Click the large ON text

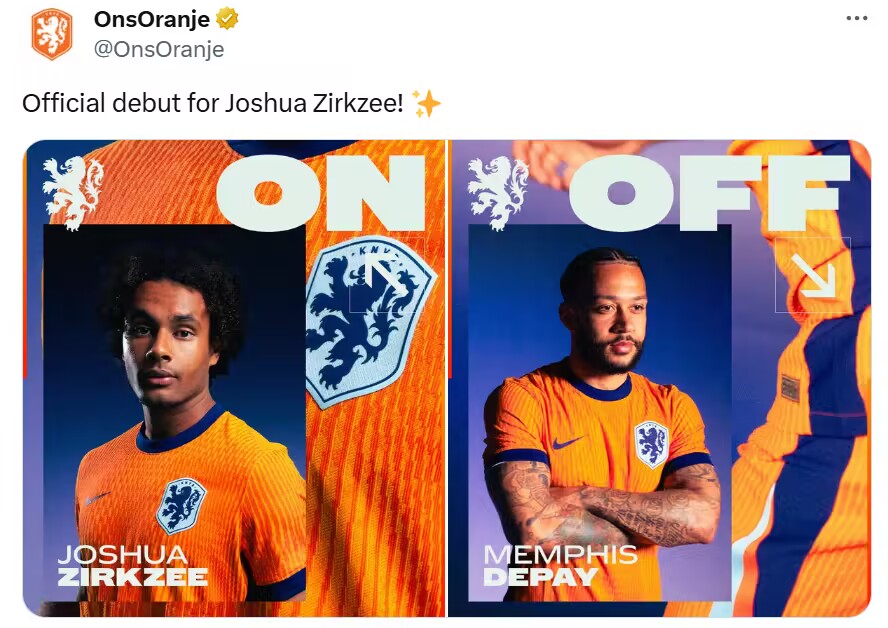(x=321, y=193)
